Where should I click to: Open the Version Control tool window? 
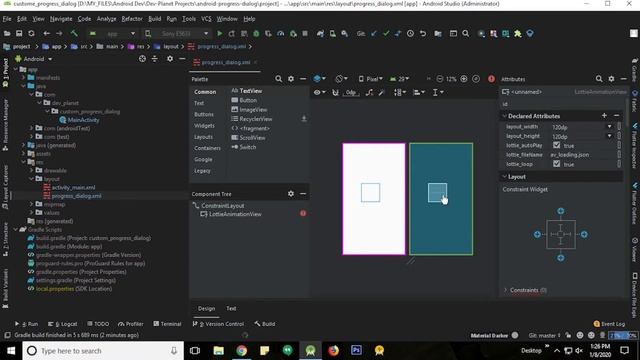[x=218, y=324]
